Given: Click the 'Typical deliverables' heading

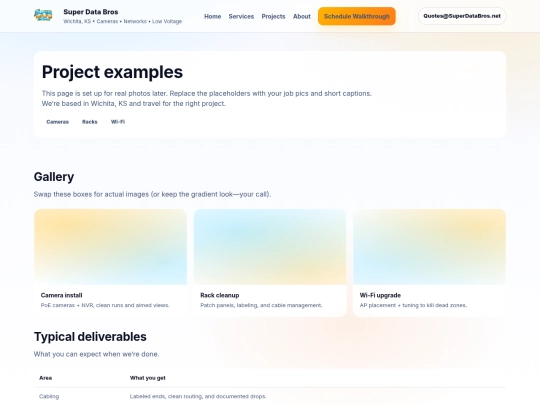Looking at the screenshot, I should pos(90,336).
